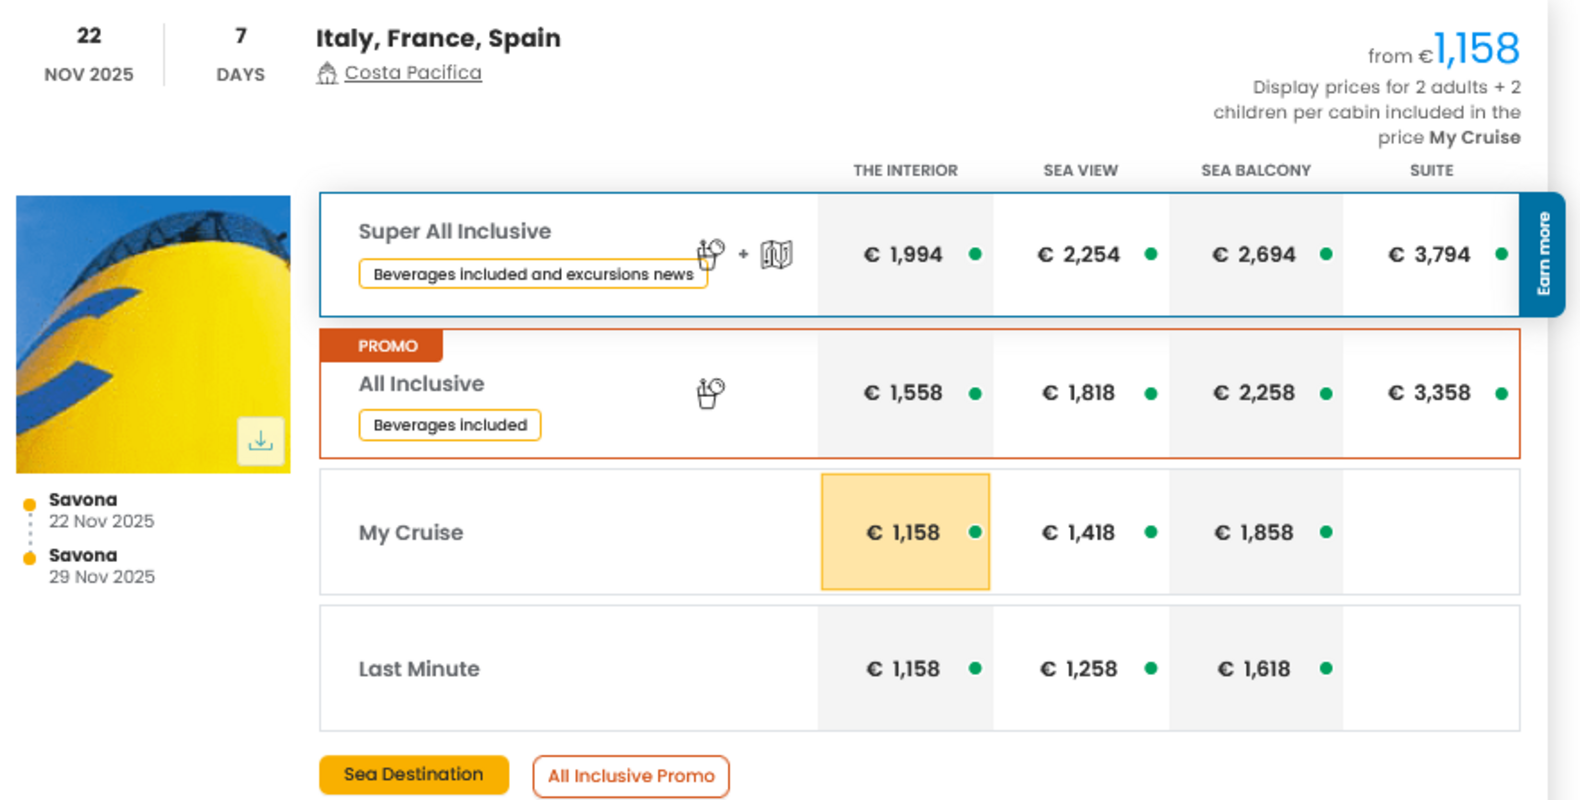The height and width of the screenshot is (800, 1580).
Task: Open the Costa Pacifica ship link
Action: click(413, 73)
